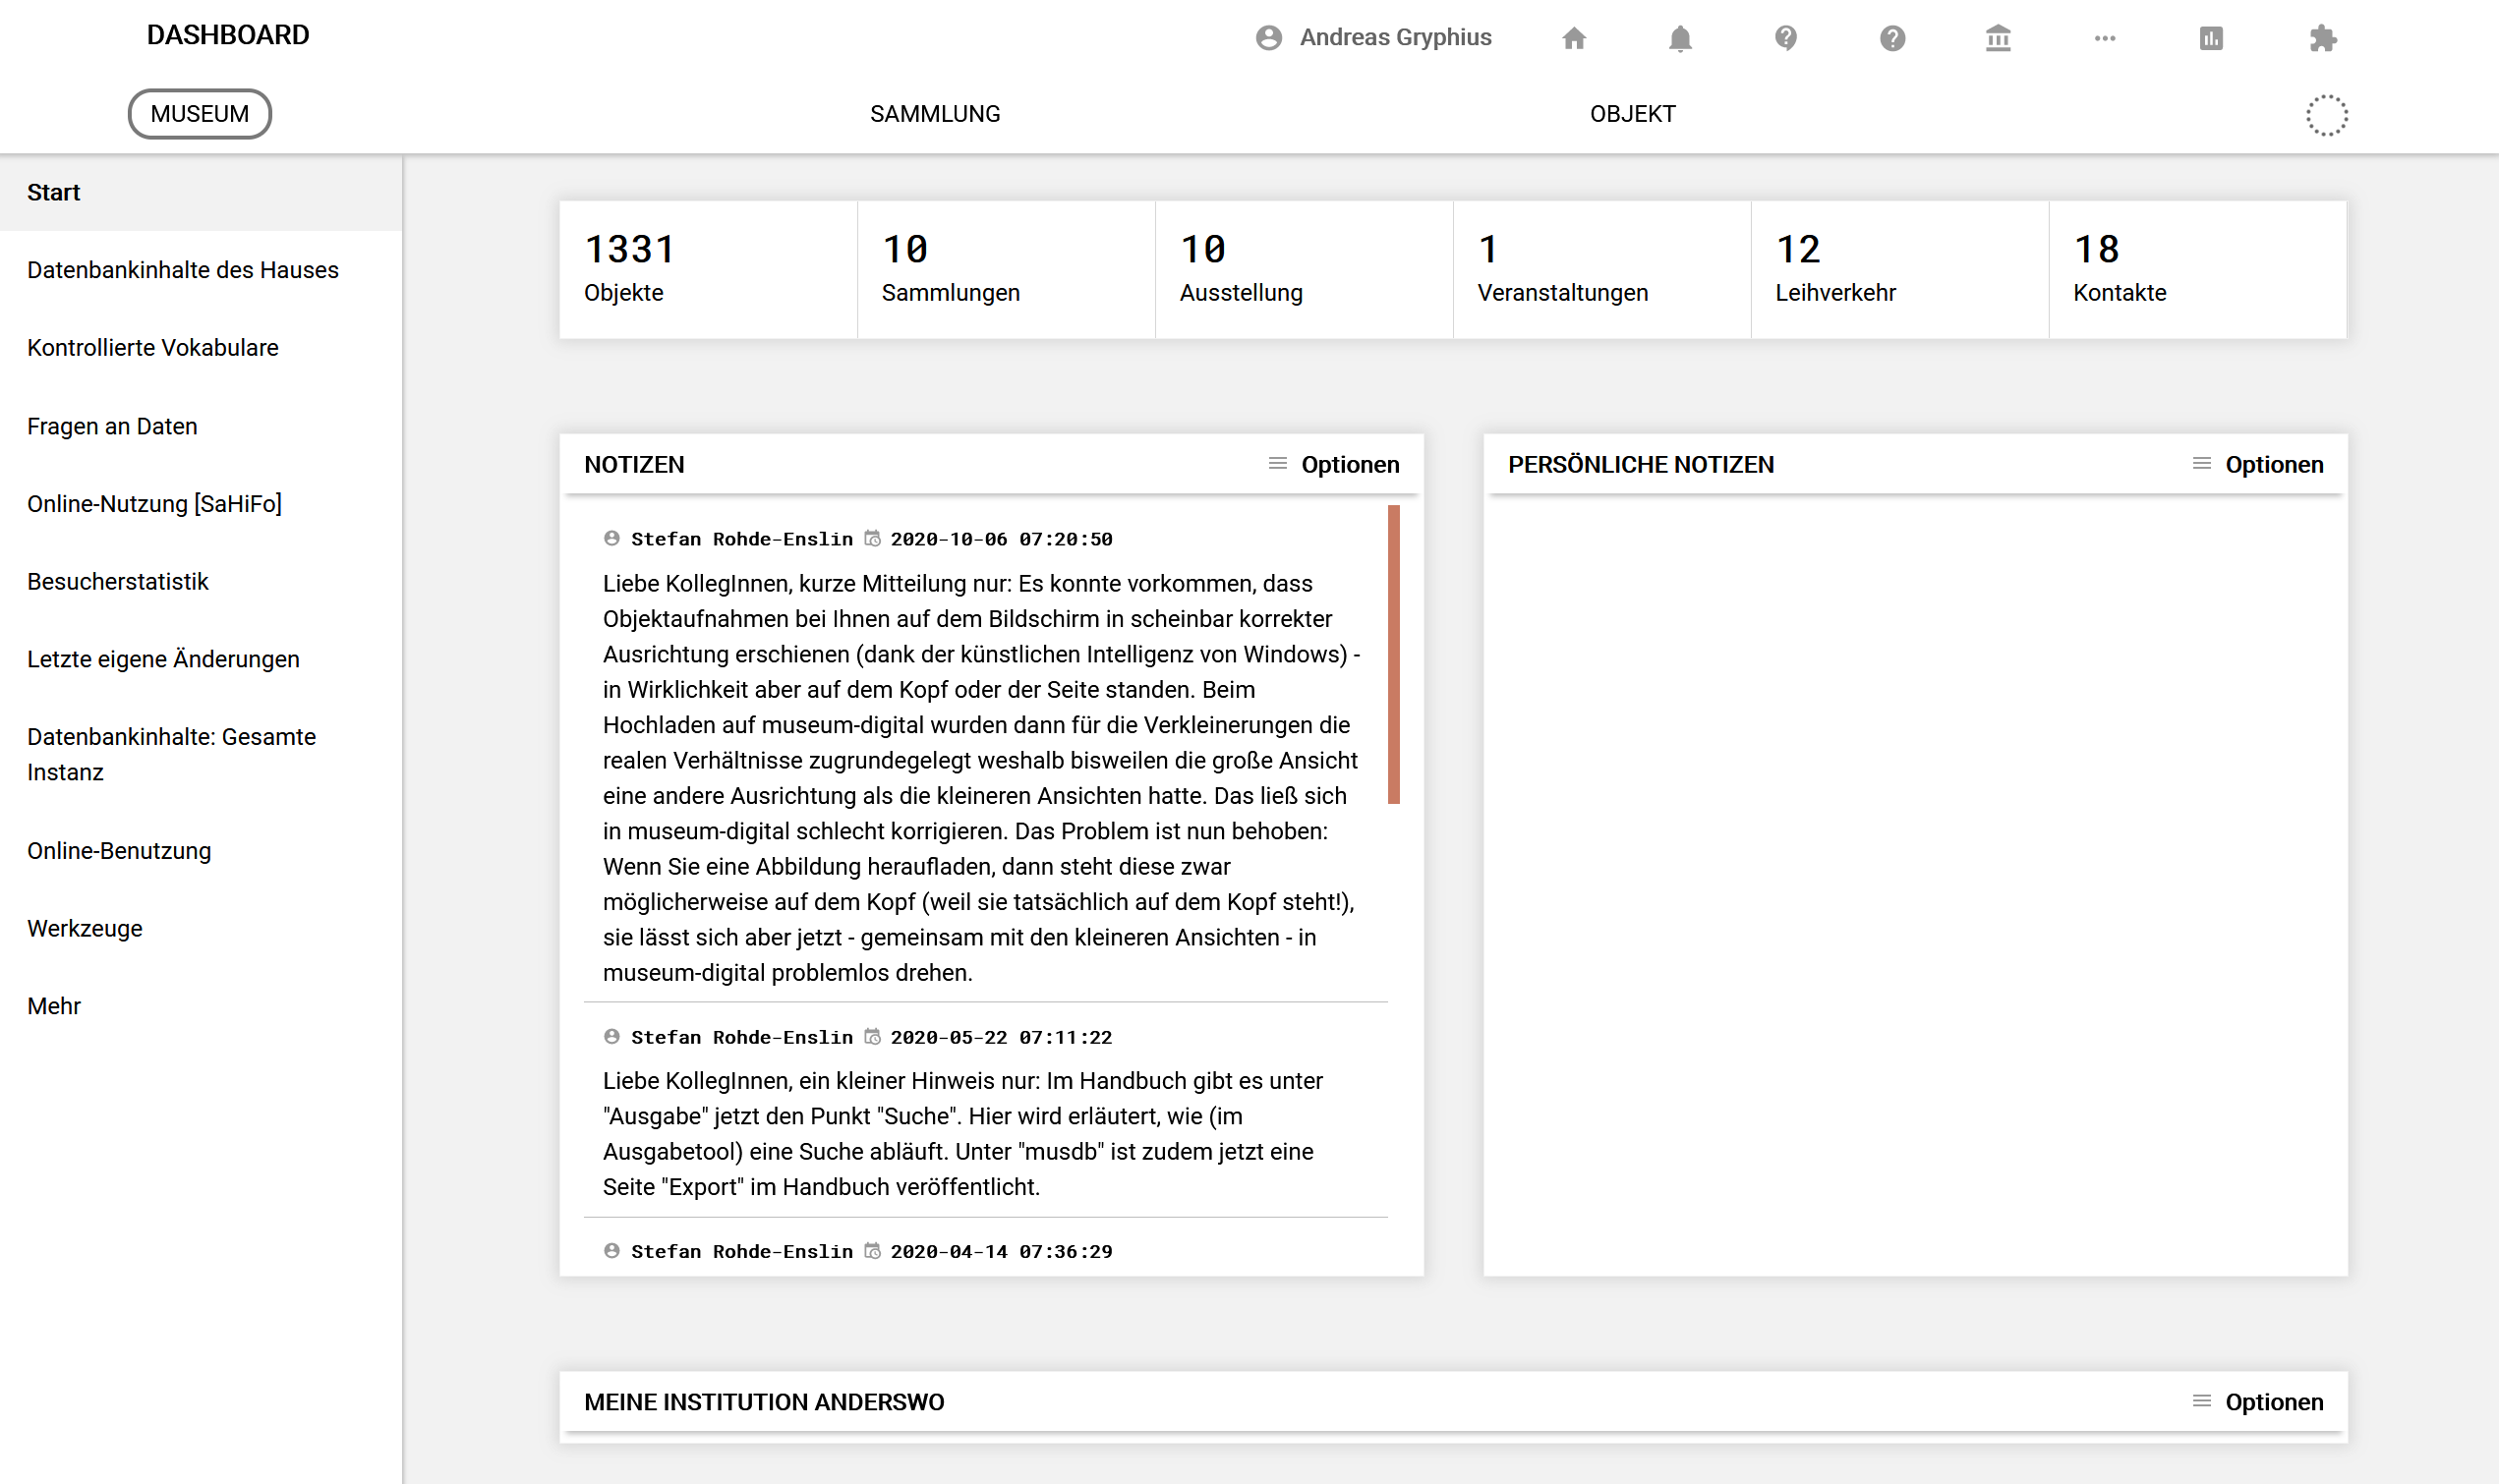The image size is (2499, 1484).
Task: Click the timestamp 2020-04-14 07:36:29
Action: click(x=1001, y=1251)
